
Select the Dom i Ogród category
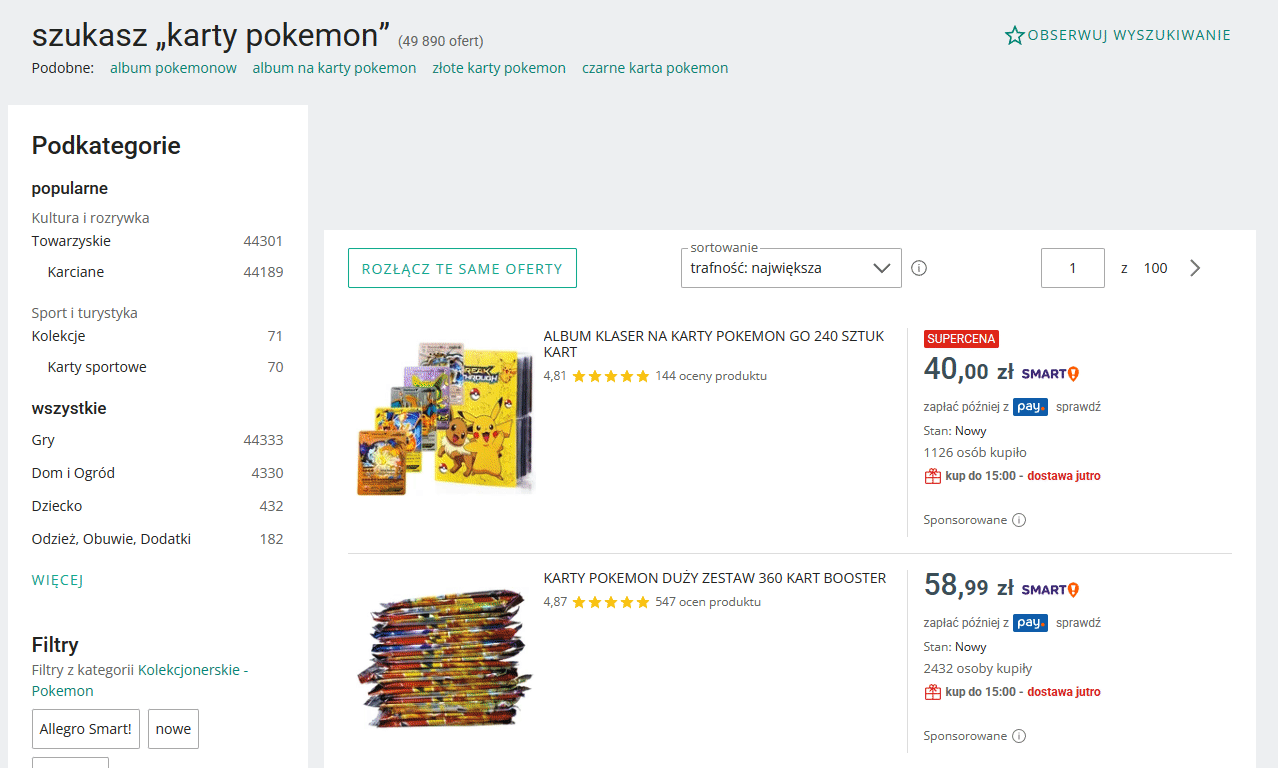(x=66, y=473)
